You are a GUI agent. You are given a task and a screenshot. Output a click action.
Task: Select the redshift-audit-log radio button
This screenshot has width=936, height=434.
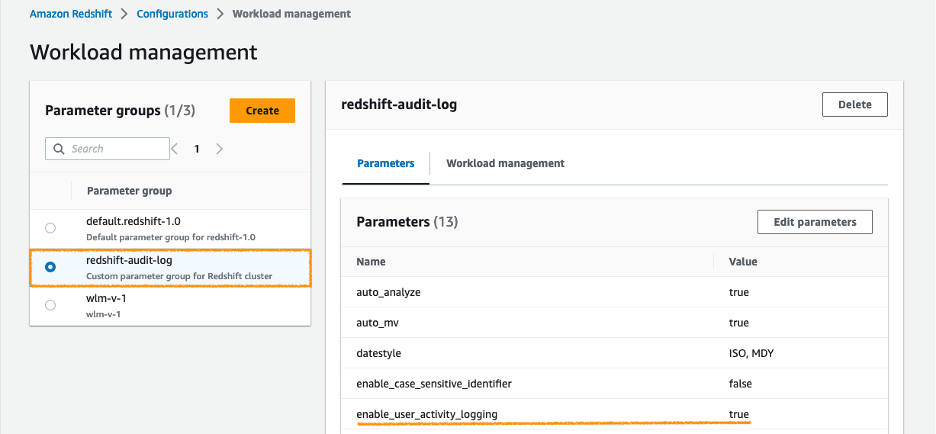[x=51, y=267]
